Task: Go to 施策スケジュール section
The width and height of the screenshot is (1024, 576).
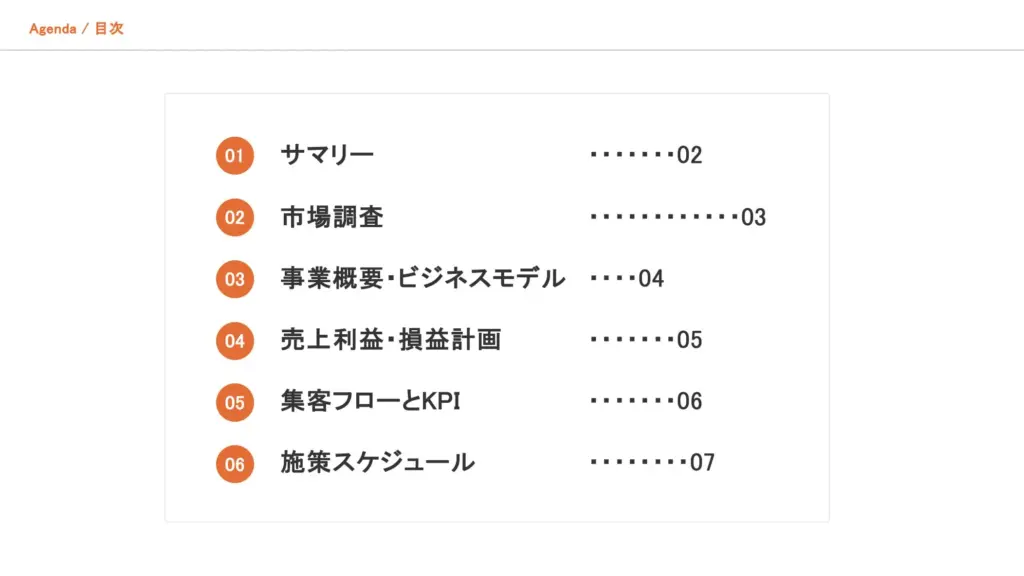Action: click(378, 463)
